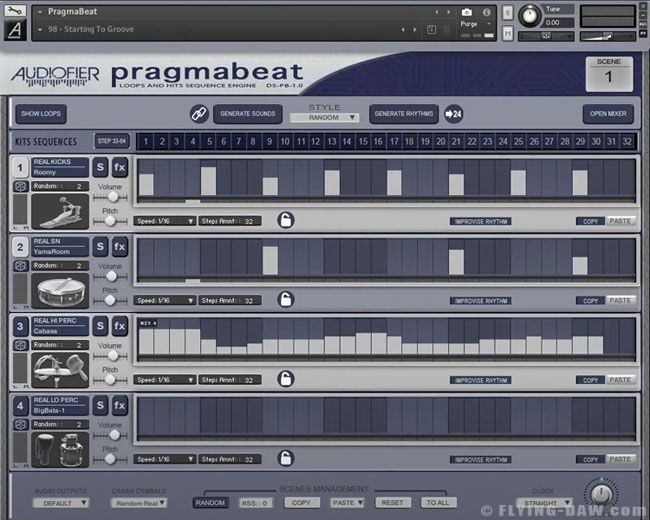The height and width of the screenshot is (520, 650).
Task: Click the snare drum instrument image
Action: pos(60,291)
